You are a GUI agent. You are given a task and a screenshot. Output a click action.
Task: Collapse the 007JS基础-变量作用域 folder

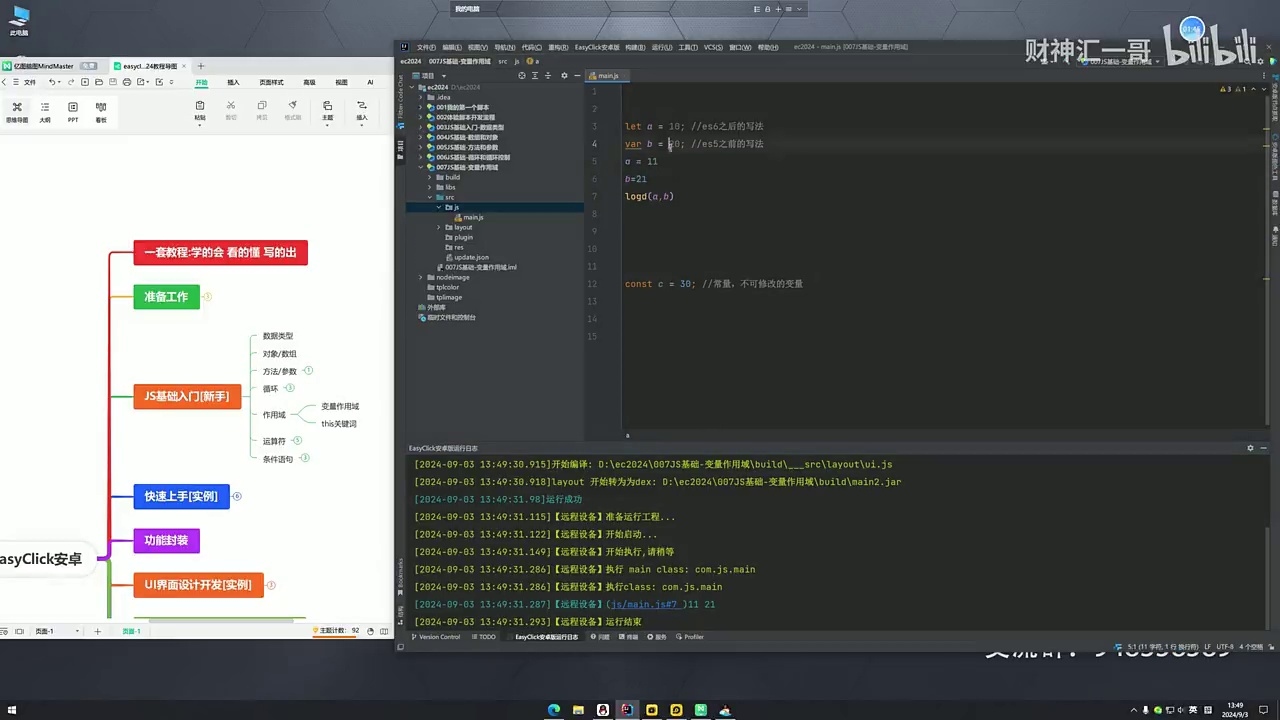click(422, 167)
